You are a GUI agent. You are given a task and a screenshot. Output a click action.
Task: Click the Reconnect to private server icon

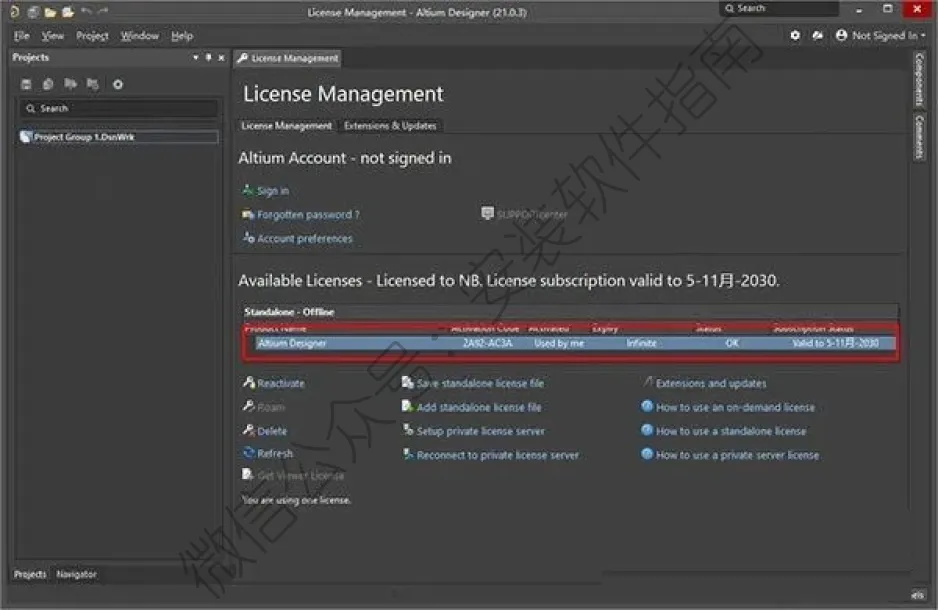(x=407, y=454)
